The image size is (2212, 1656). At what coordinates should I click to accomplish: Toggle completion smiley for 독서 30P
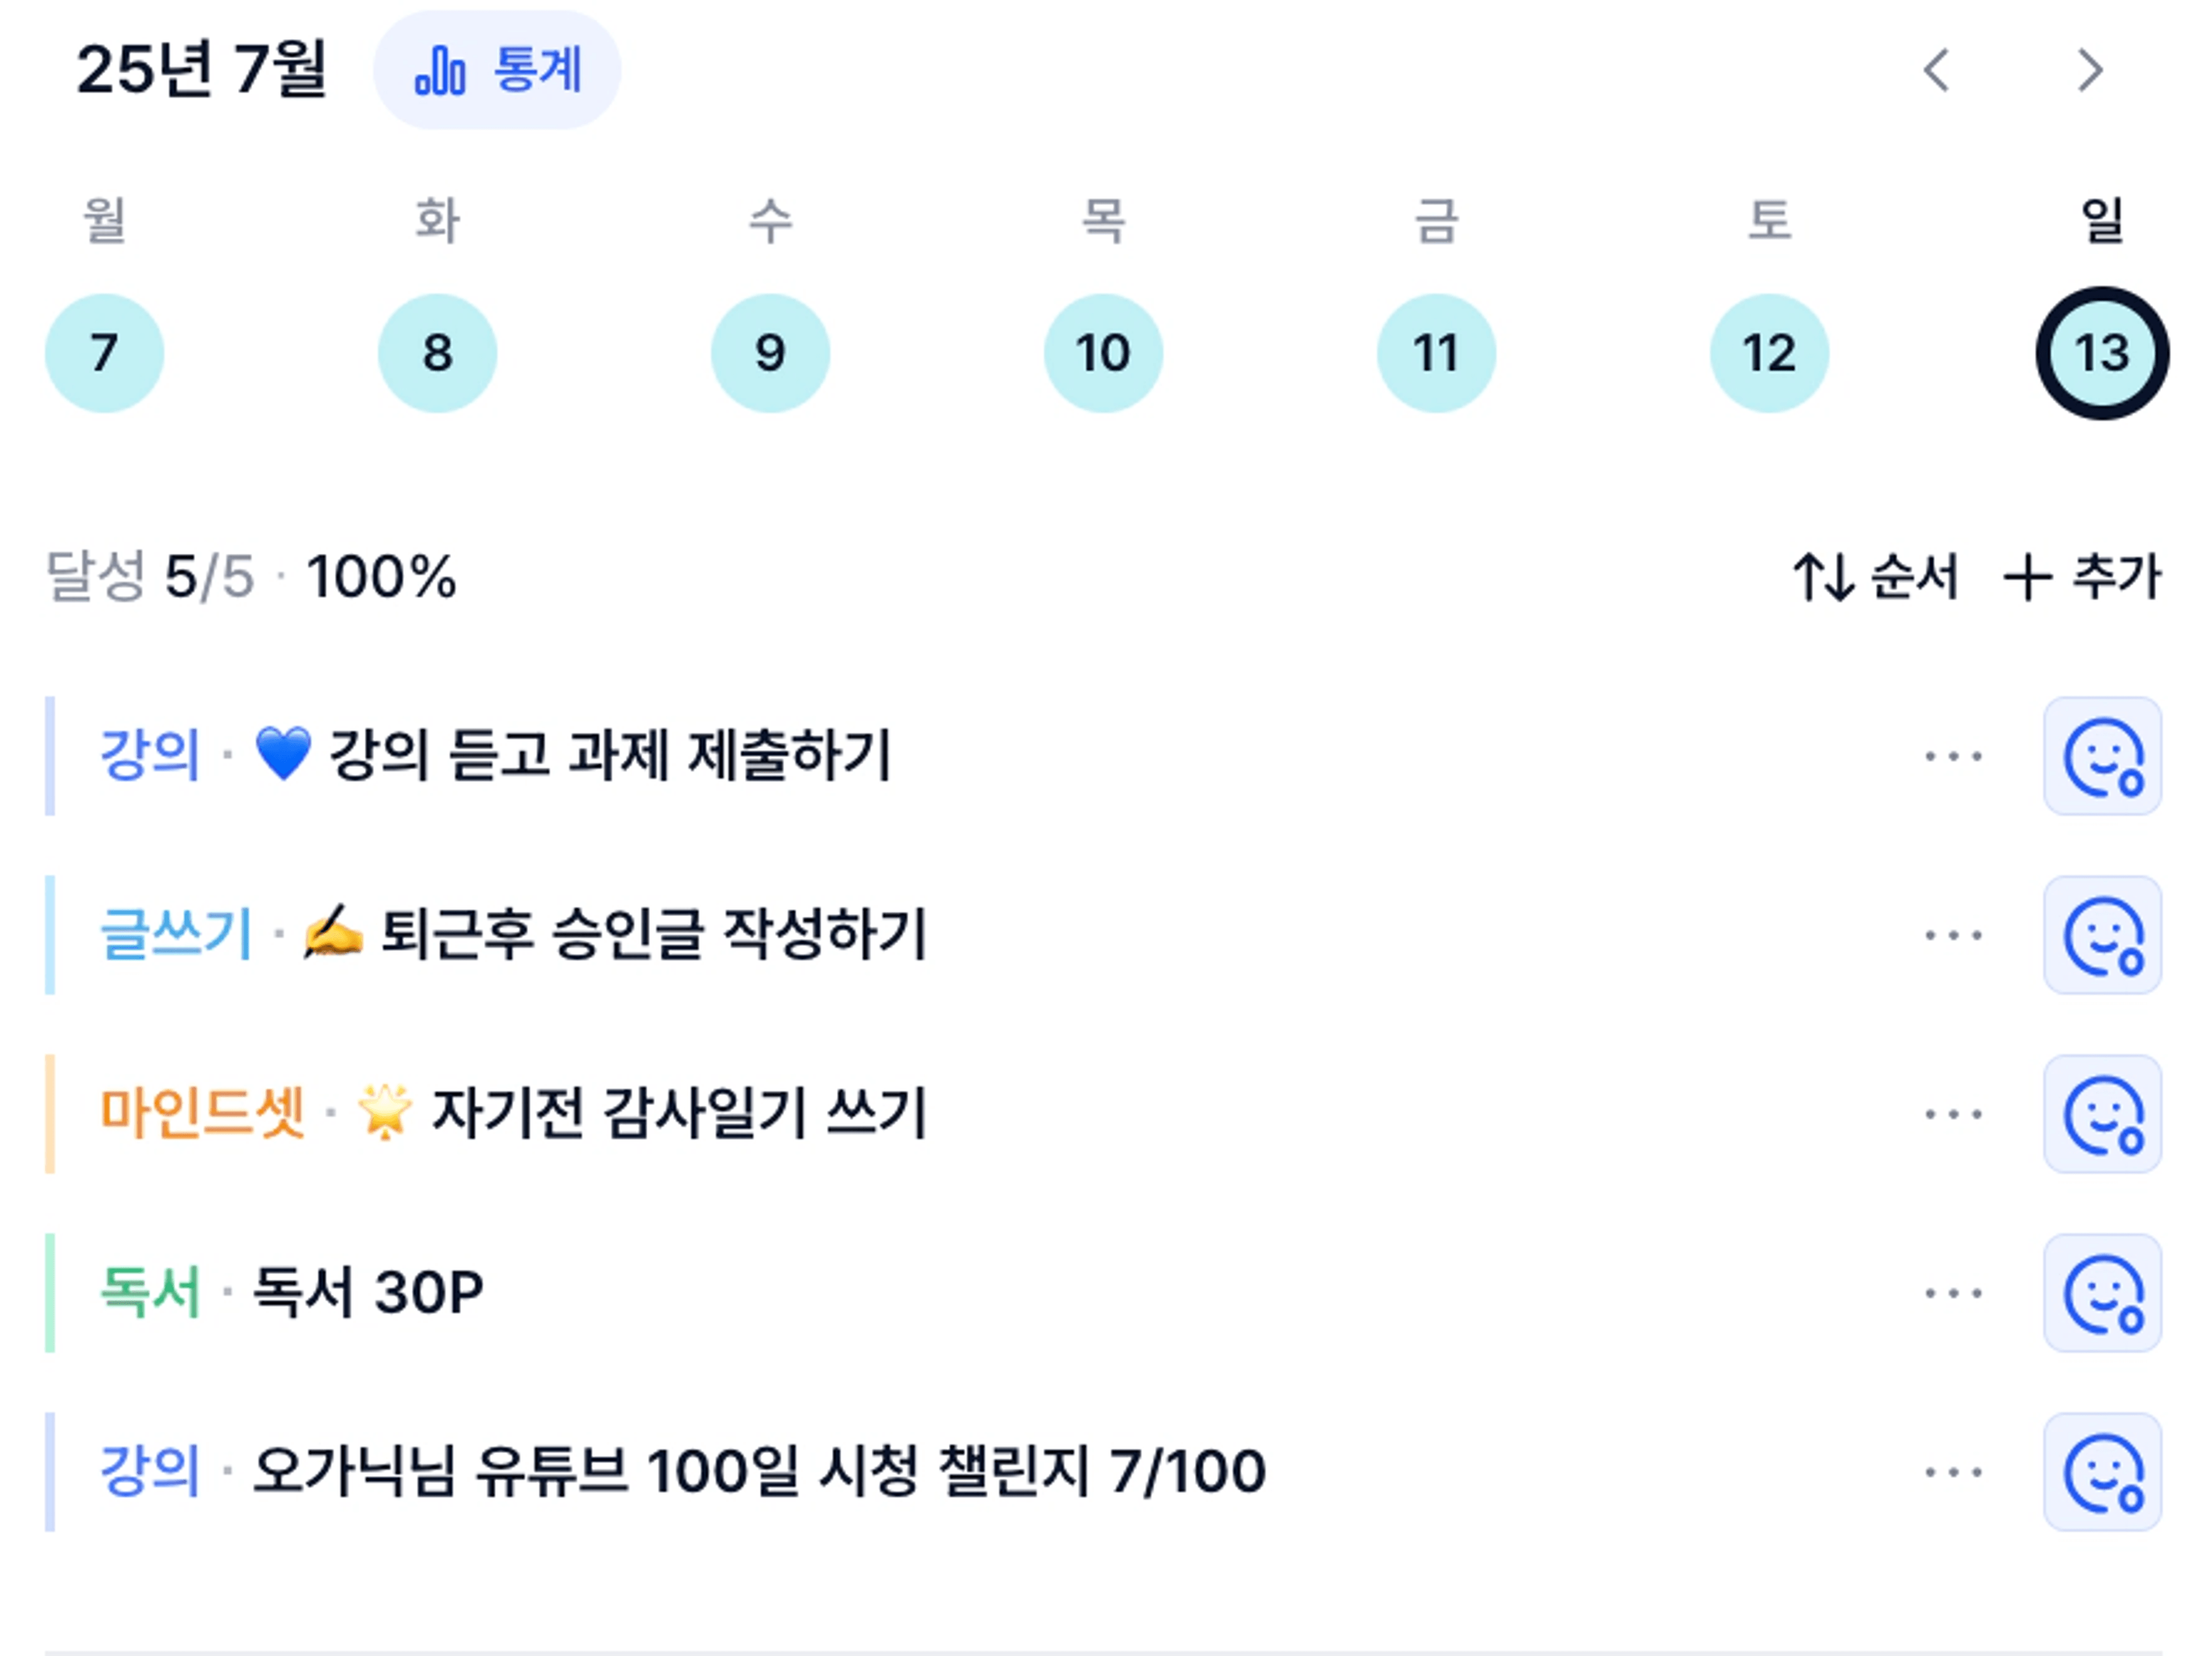[x=2102, y=1293]
